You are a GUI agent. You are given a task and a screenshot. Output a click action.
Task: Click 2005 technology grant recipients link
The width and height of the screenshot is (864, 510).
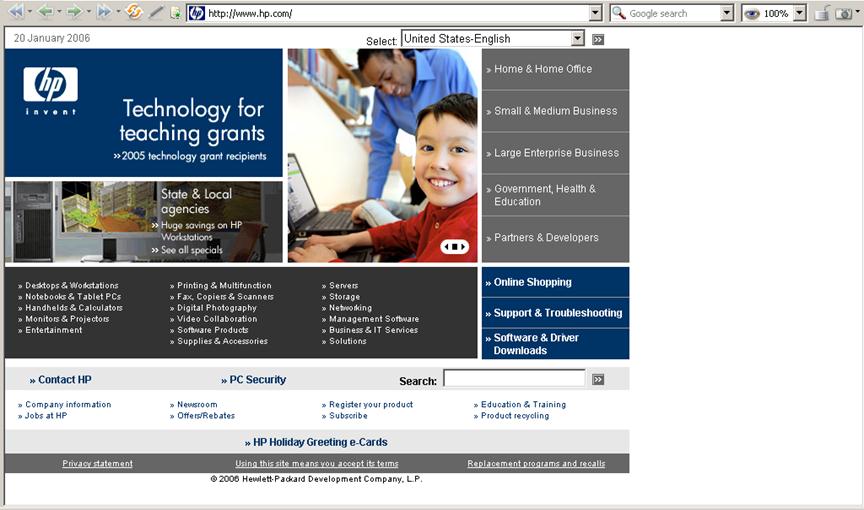coord(190,156)
